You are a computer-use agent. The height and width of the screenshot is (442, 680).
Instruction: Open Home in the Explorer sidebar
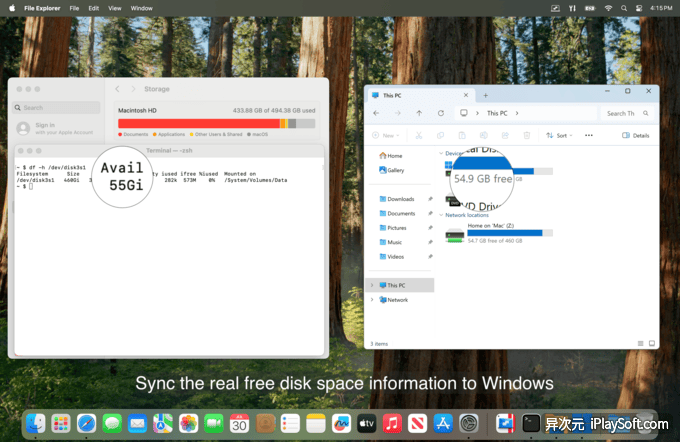coord(390,156)
